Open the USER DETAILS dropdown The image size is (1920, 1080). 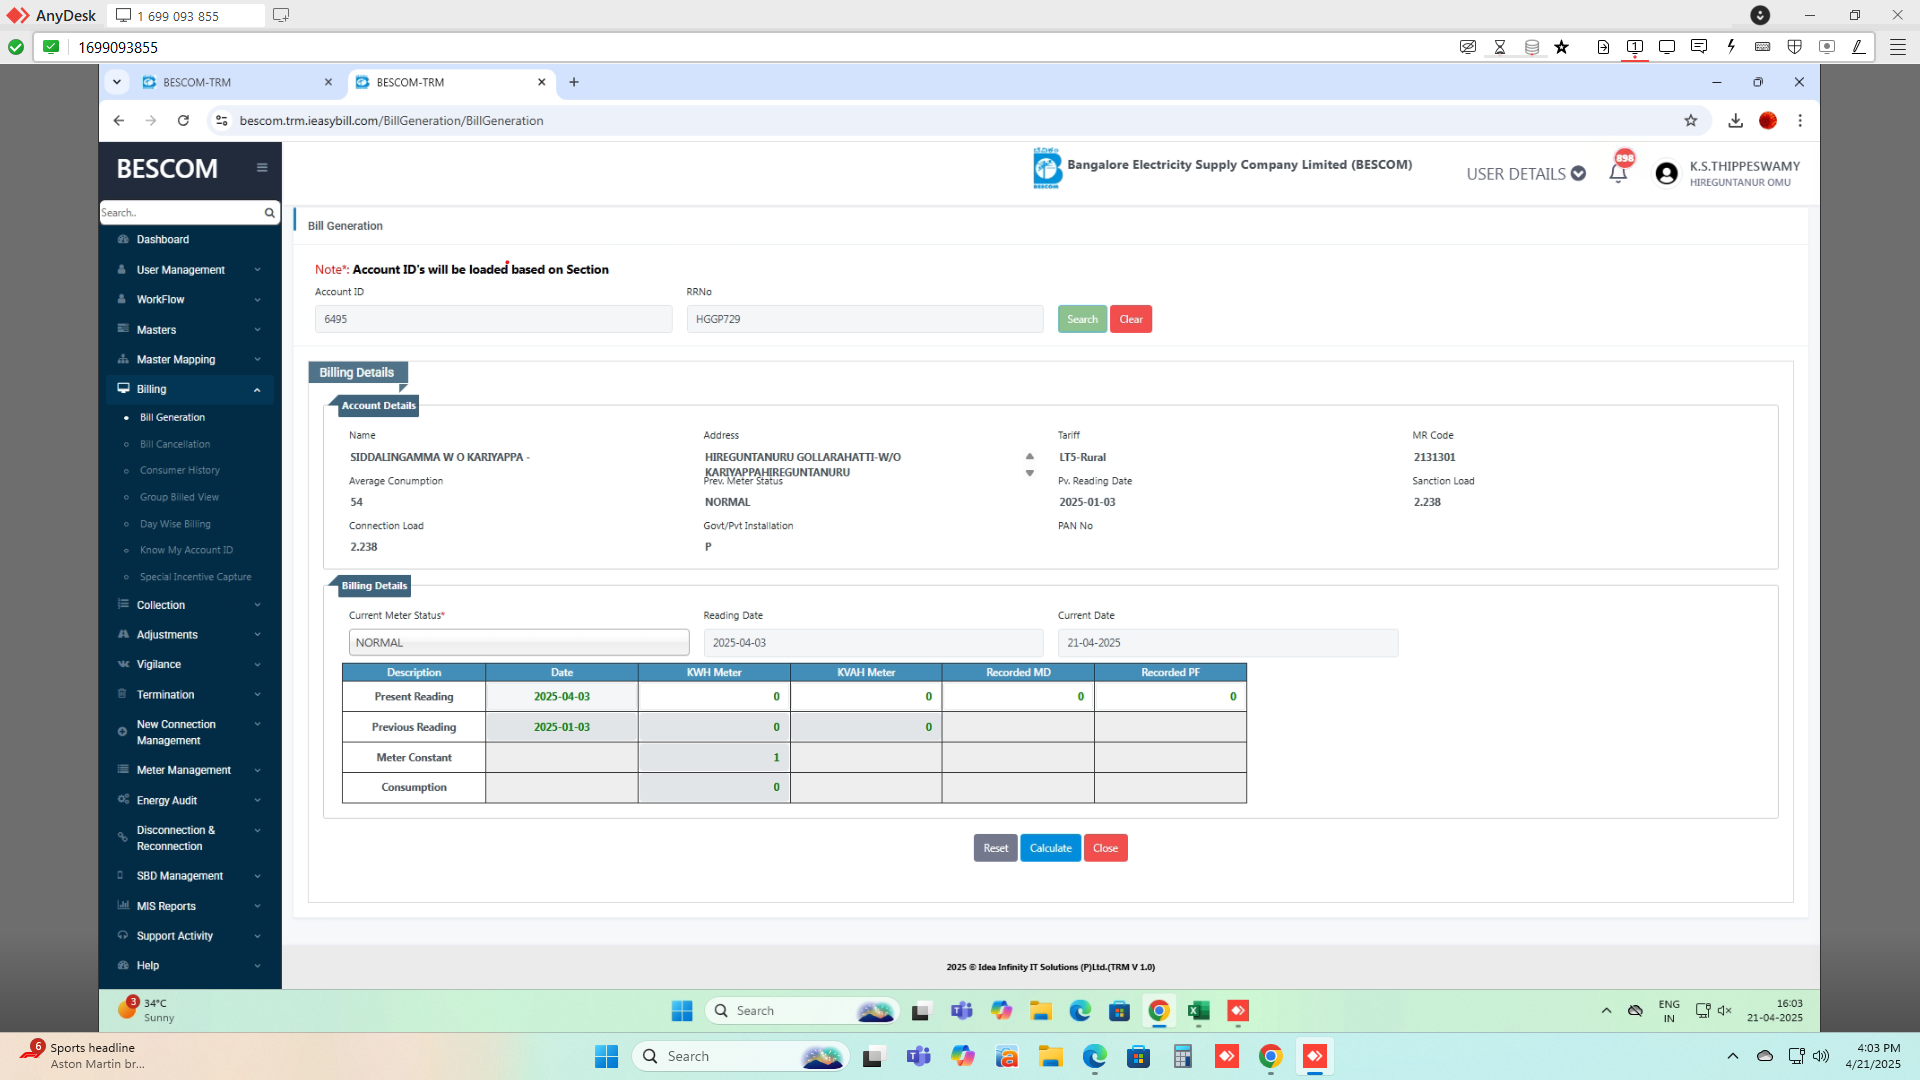pyautogui.click(x=1526, y=174)
